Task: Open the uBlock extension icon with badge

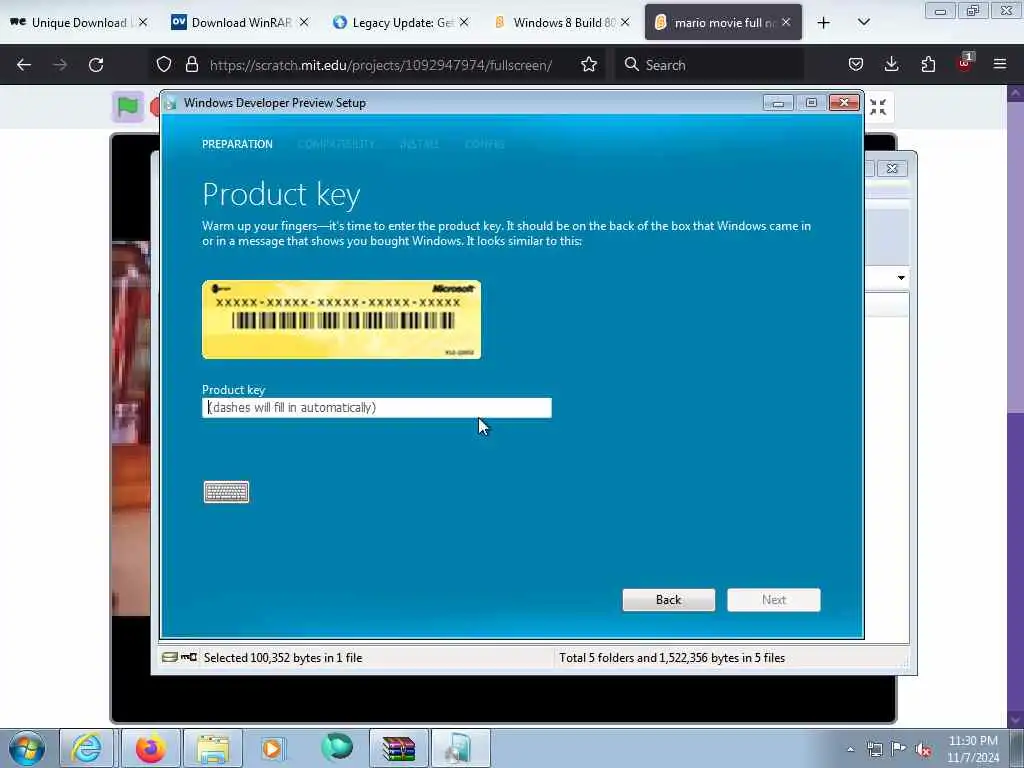Action: pyautogui.click(x=965, y=63)
